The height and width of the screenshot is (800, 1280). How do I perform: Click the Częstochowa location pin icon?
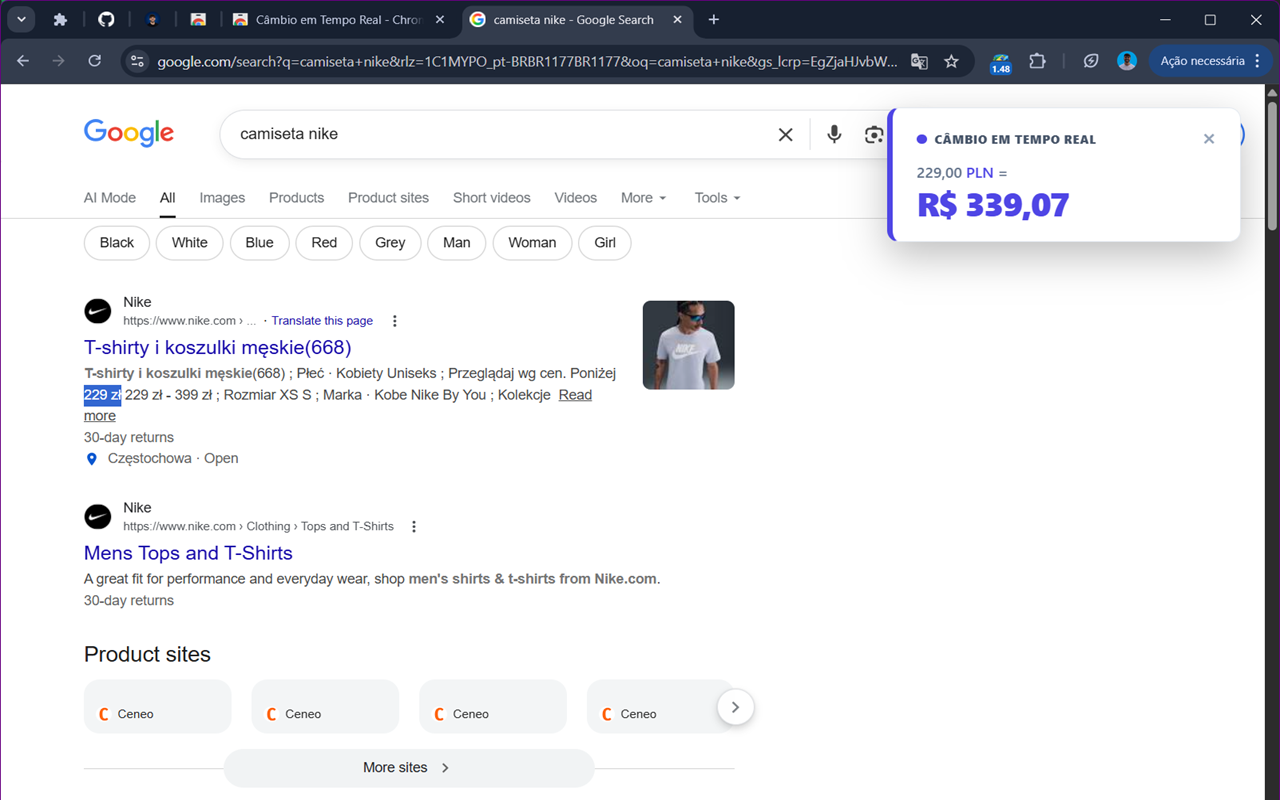coord(92,459)
